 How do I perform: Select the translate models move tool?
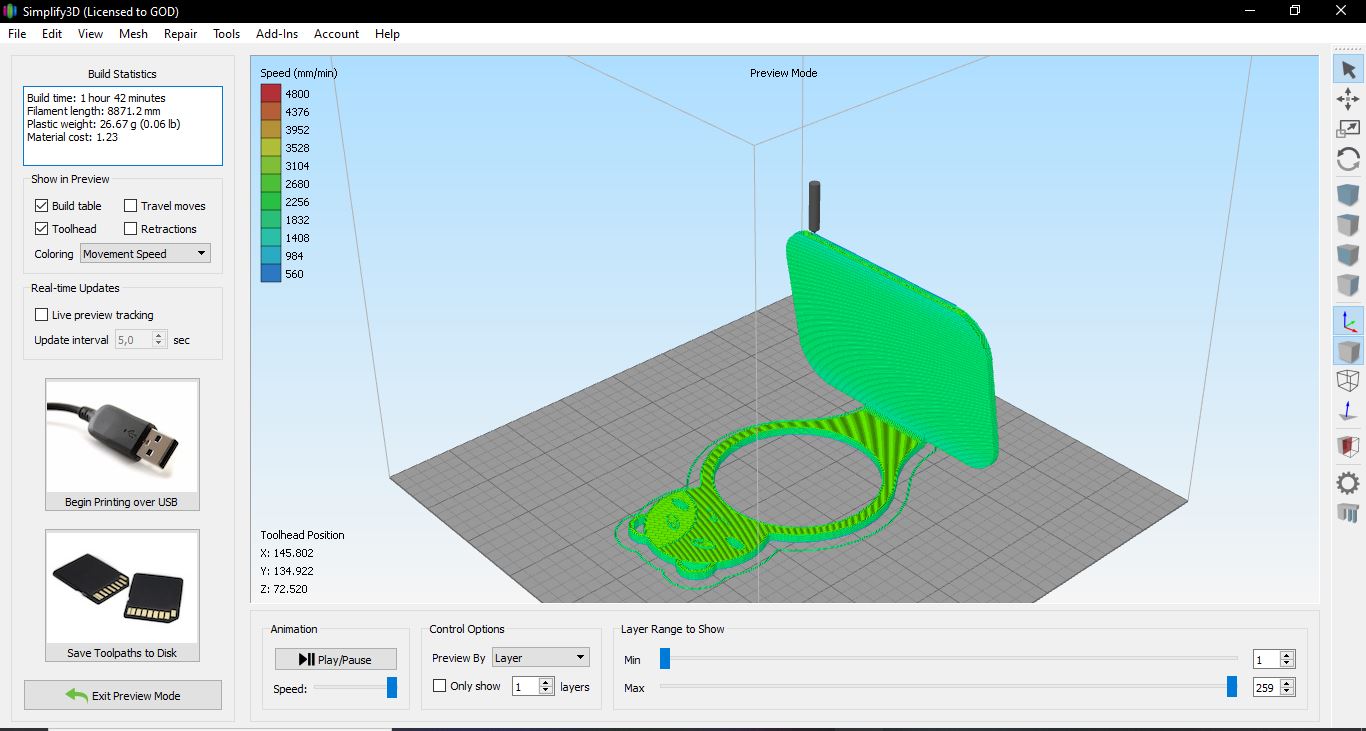coord(1348,98)
